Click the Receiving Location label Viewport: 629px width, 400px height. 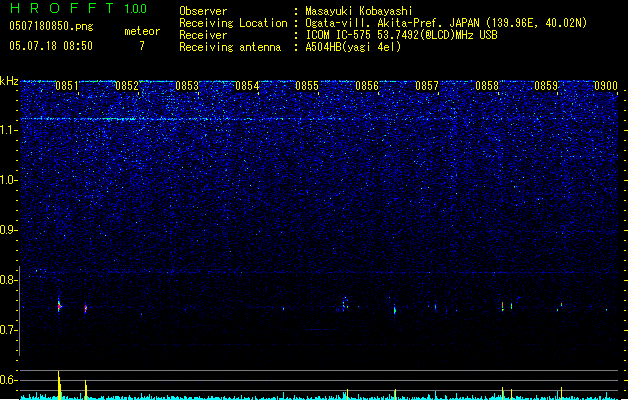coord(233,23)
